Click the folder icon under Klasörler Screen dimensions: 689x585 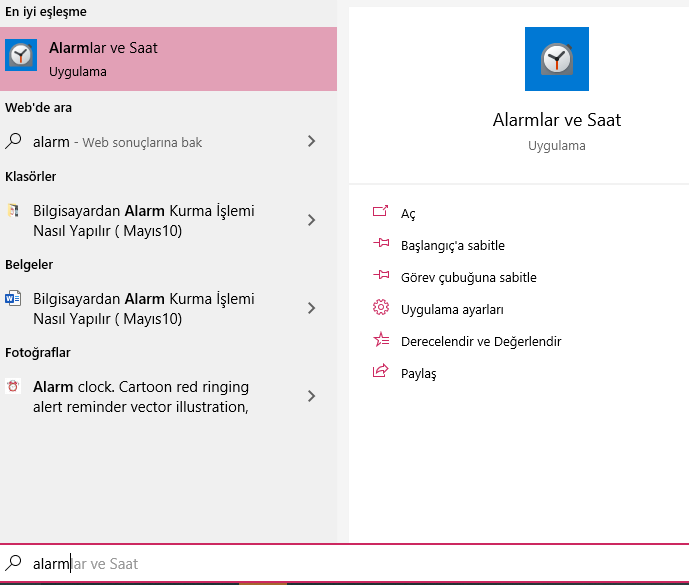[13, 211]
